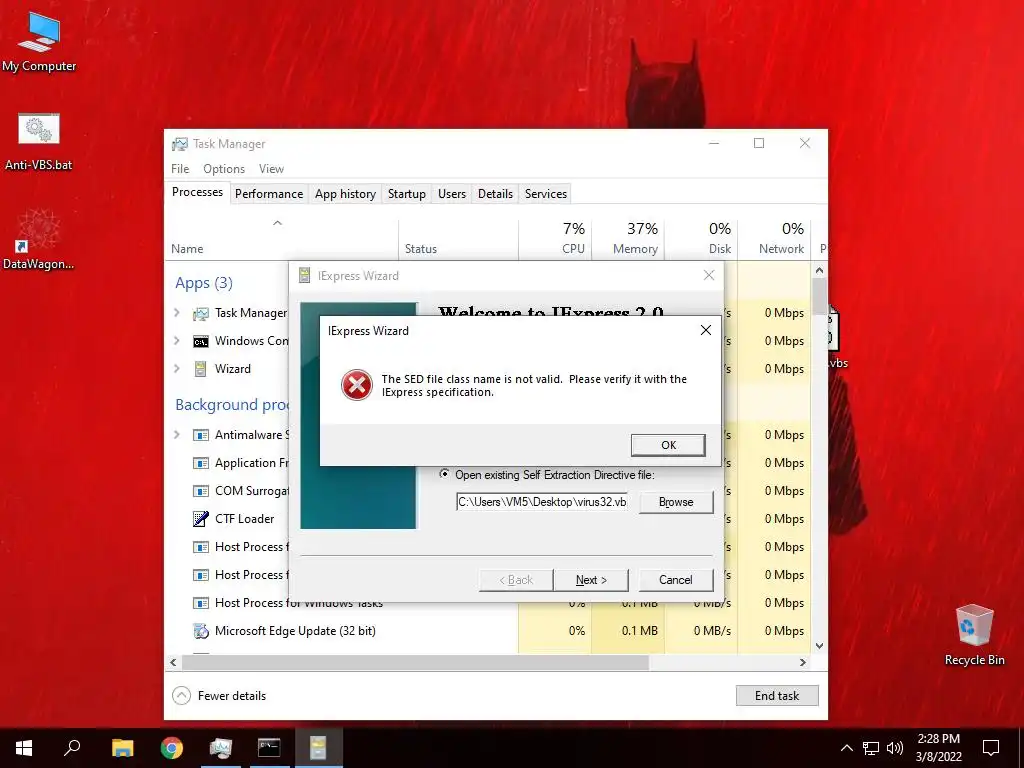Screen dimensions: 1024x768
Task: Select the Host Process for Windows Tasks row
Action: point(487,603)
